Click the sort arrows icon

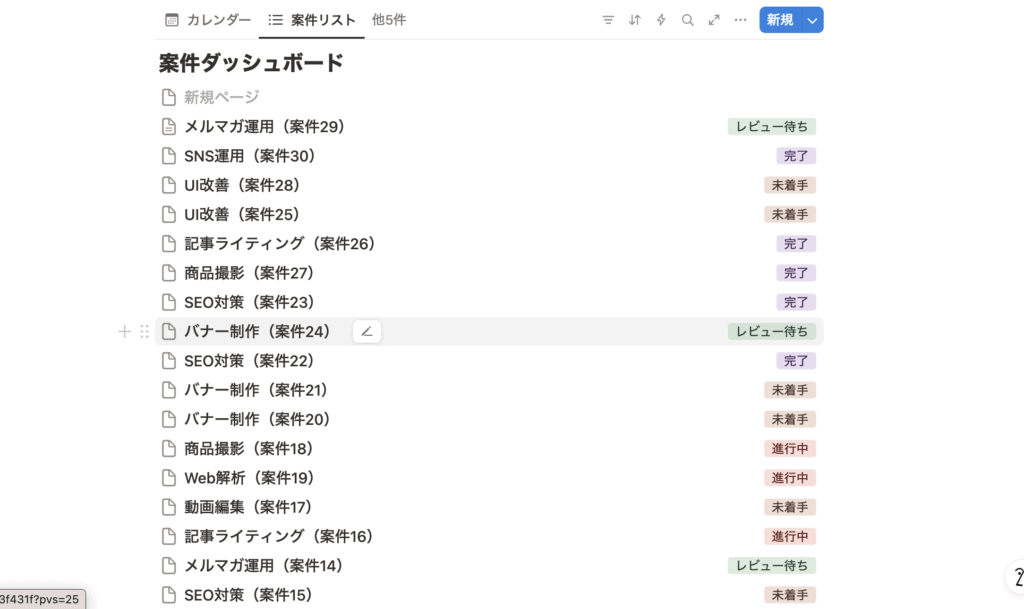pos(634,20)
